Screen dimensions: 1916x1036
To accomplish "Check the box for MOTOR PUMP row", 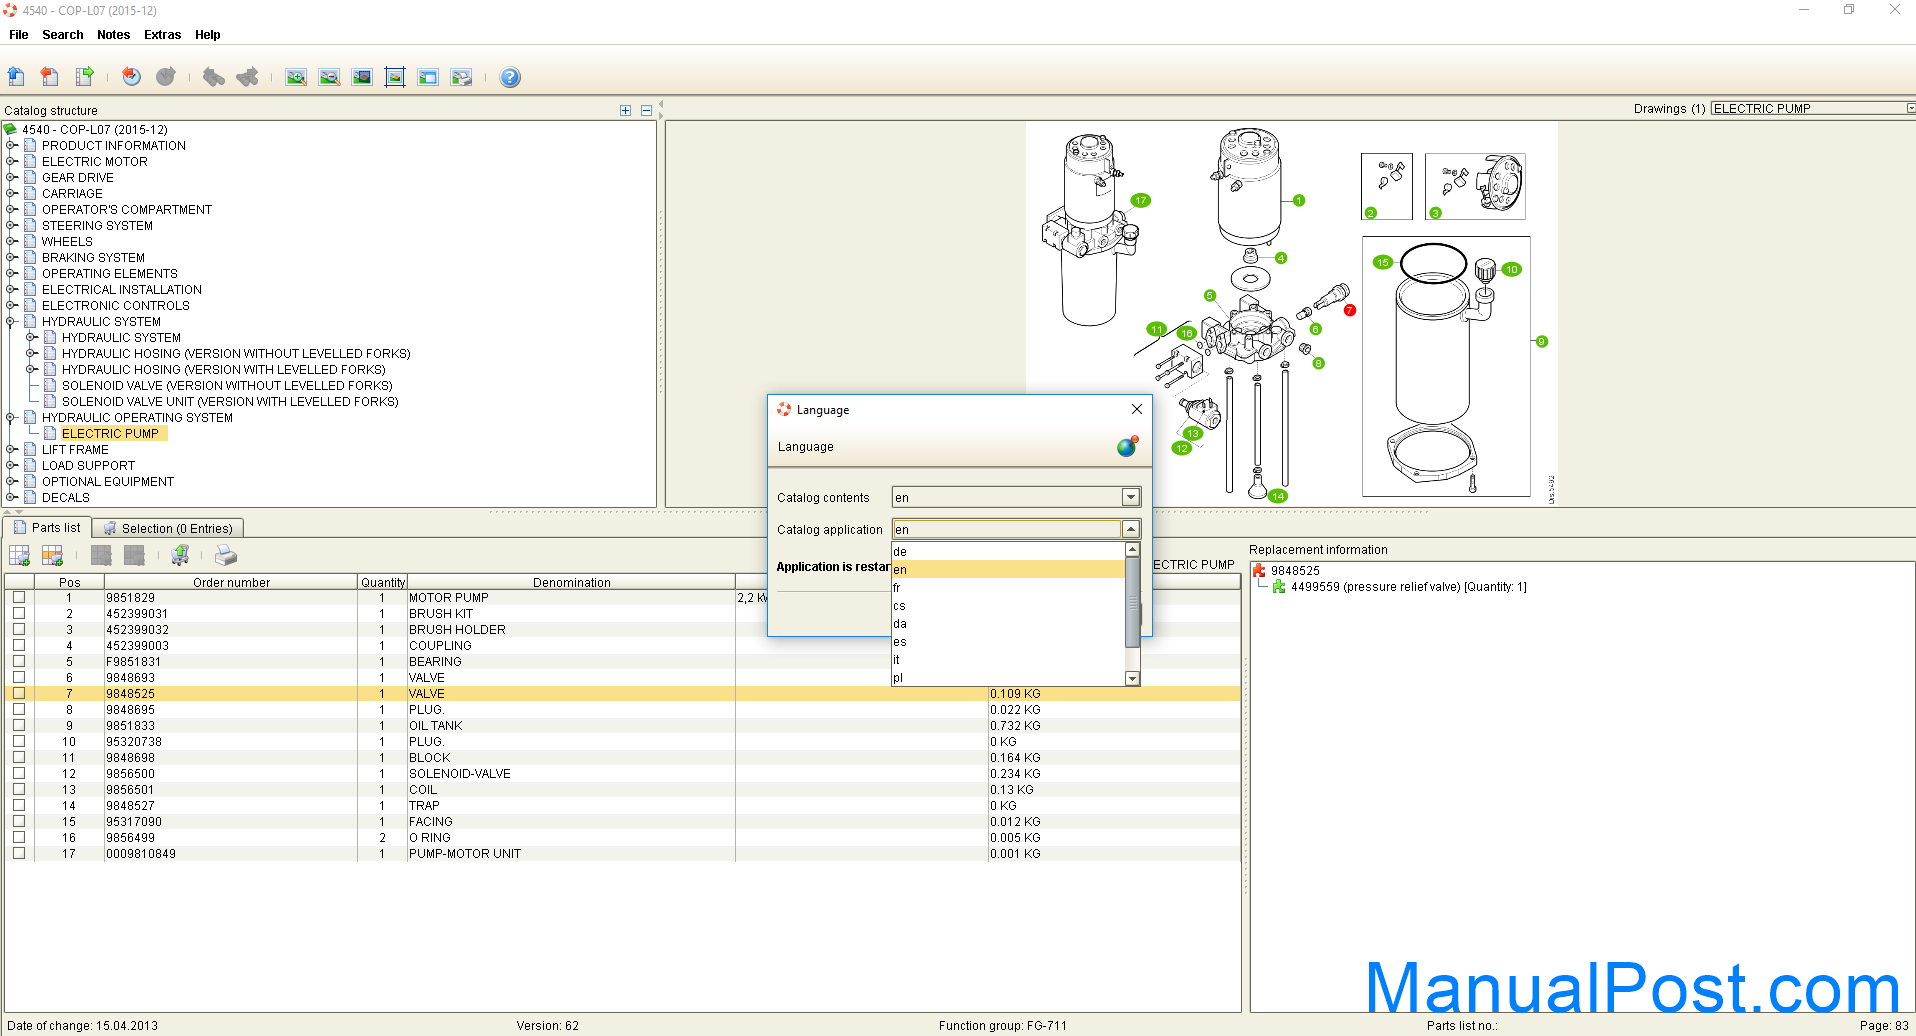I will 19,597.
